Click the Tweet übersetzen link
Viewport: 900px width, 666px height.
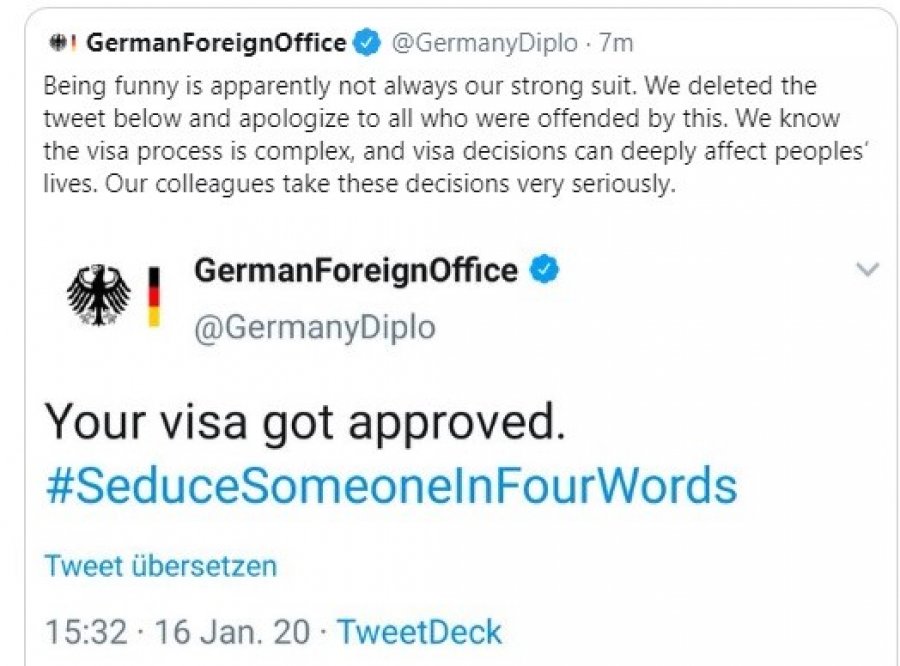(160, 566)
